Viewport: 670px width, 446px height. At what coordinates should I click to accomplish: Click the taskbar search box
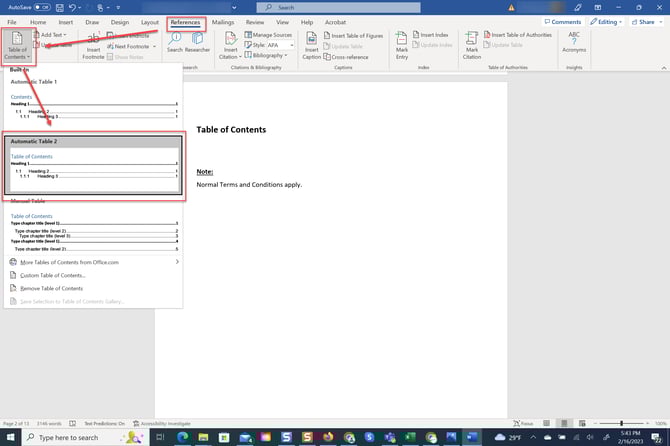85,437
